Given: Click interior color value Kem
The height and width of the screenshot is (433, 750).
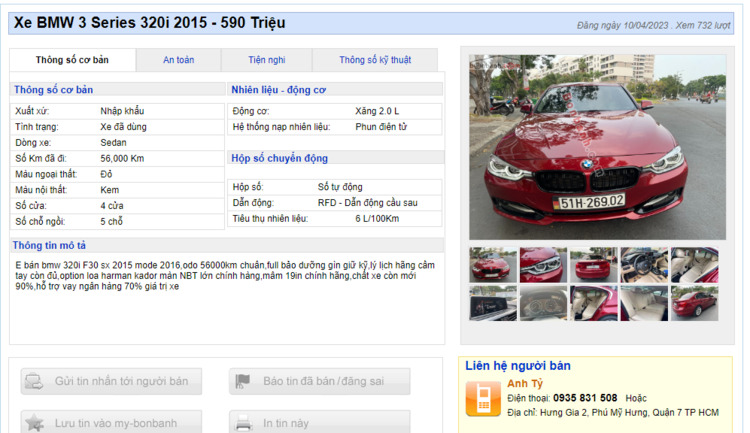Looking at the screenshot, I should 110,190.
